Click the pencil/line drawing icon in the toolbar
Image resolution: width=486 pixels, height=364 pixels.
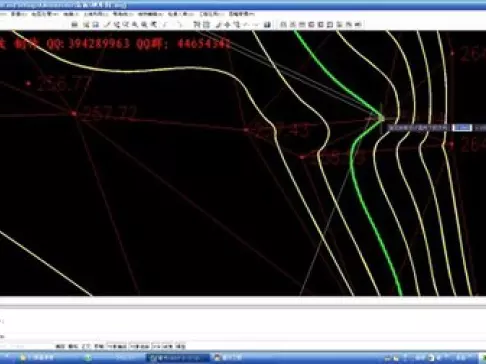tap(107, 24)
